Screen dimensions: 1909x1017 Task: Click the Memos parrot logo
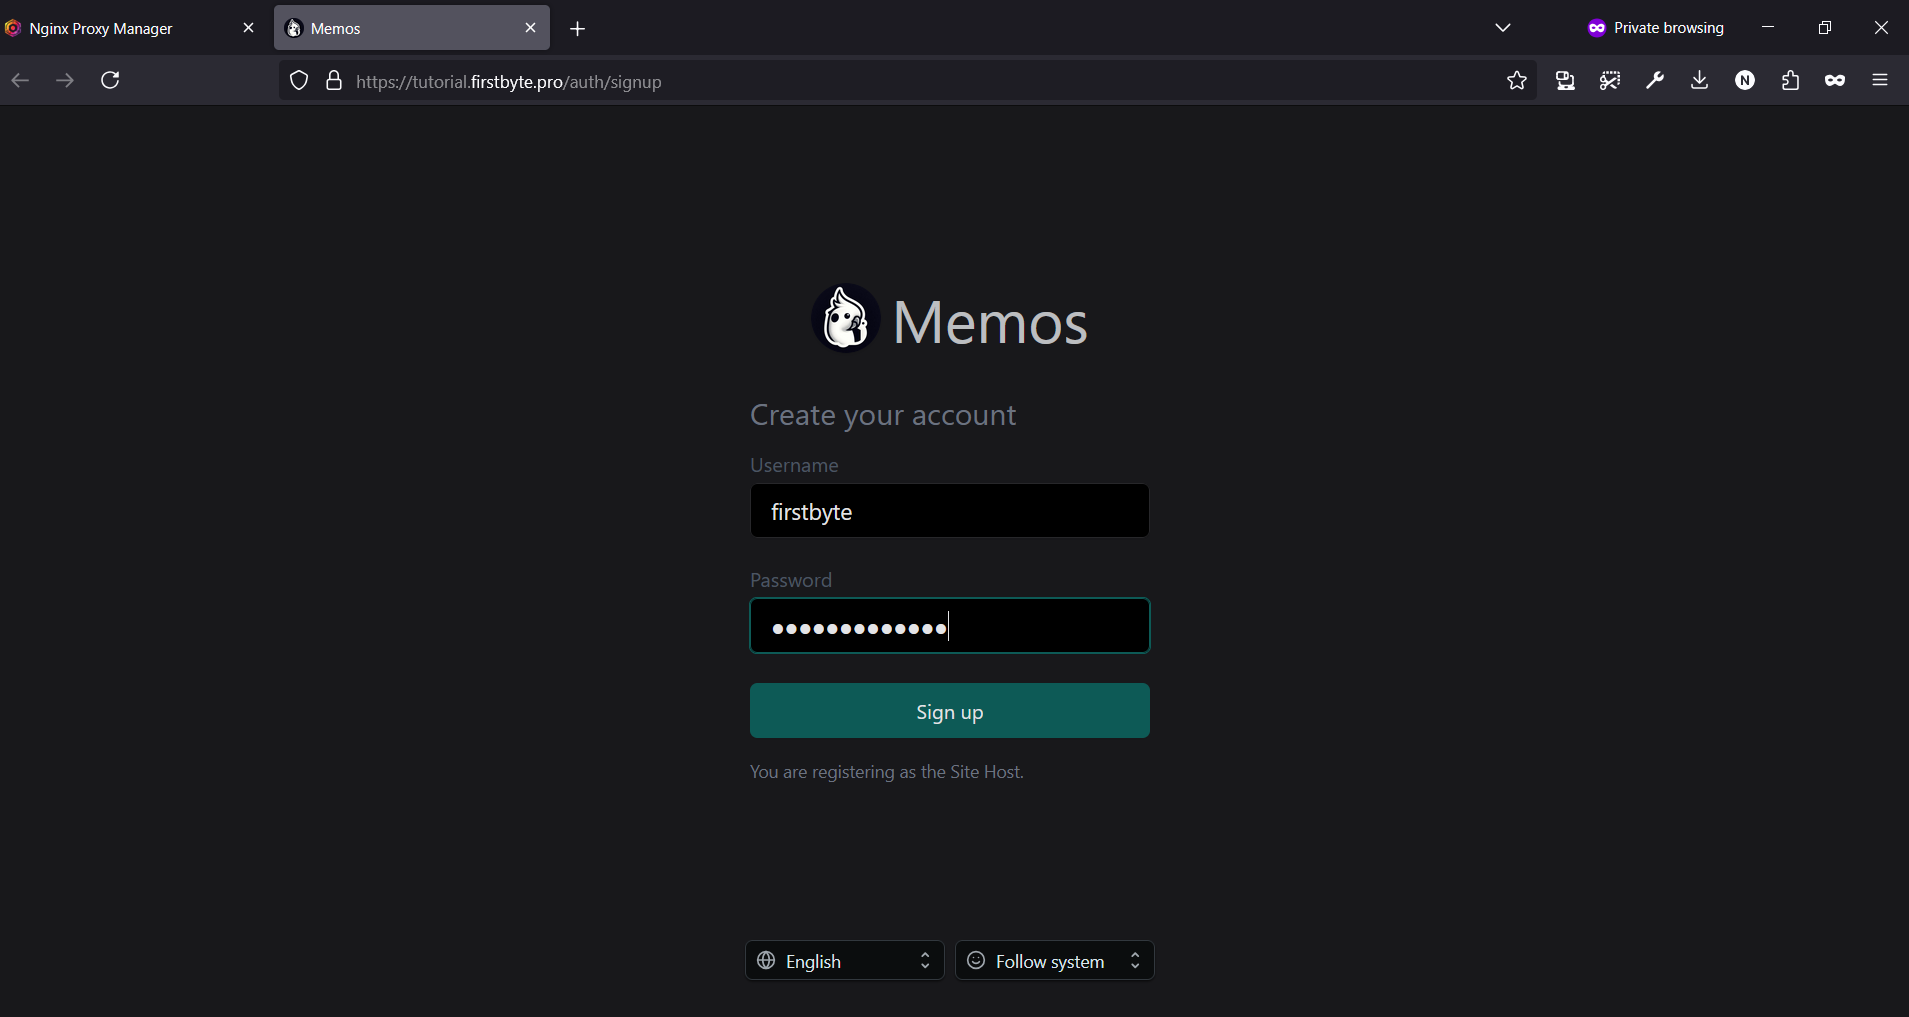pos(845,320)
